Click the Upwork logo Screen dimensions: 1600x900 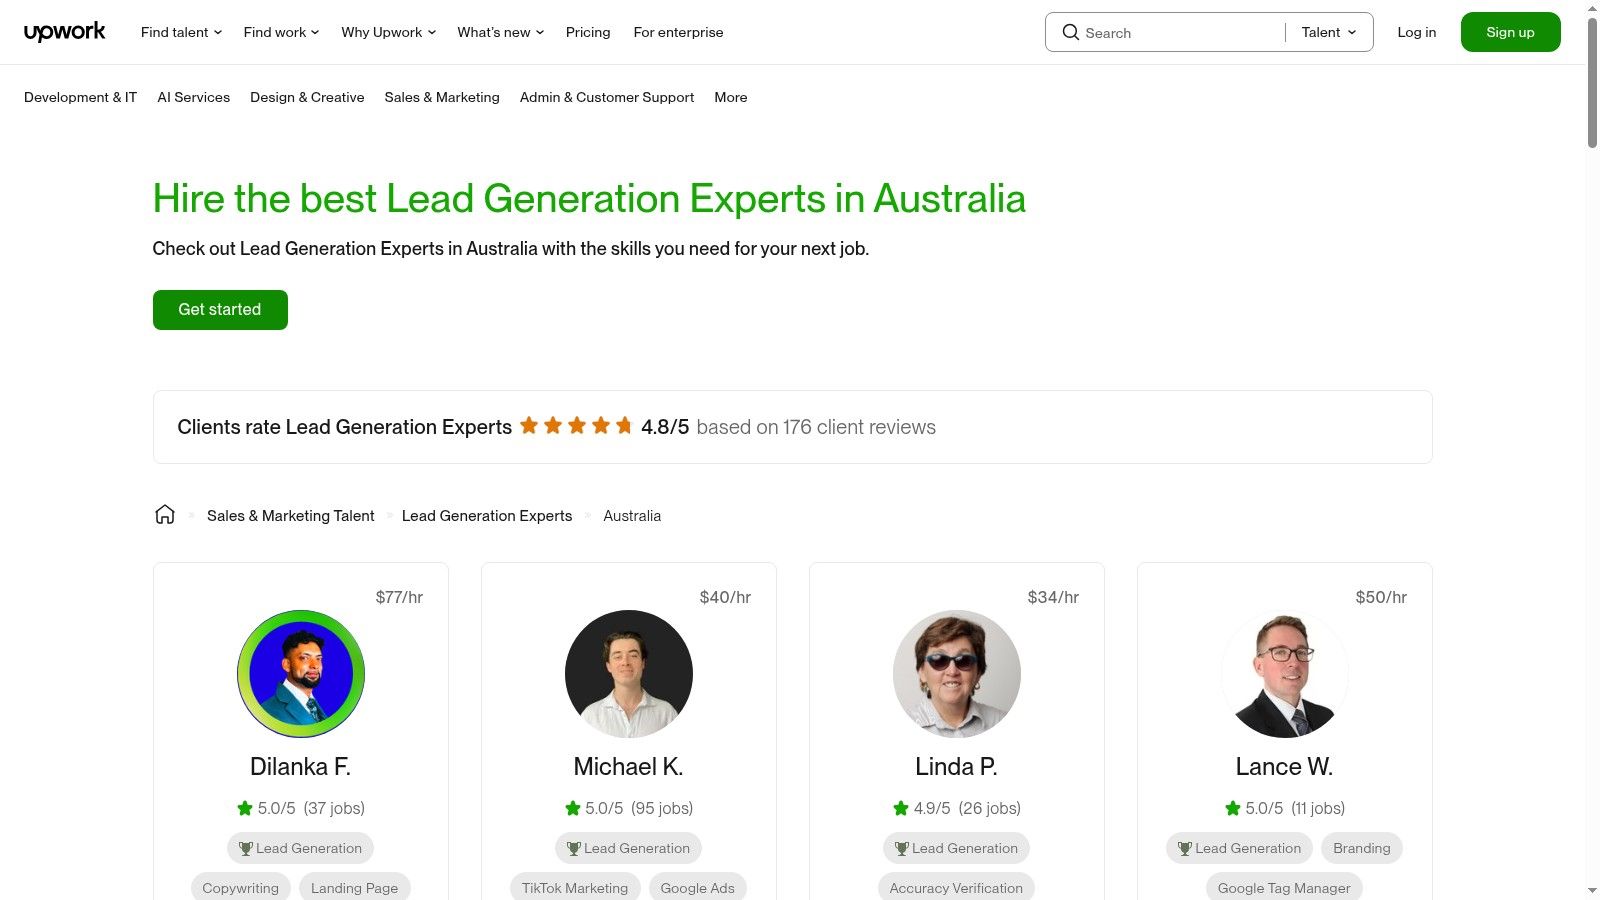64,32
